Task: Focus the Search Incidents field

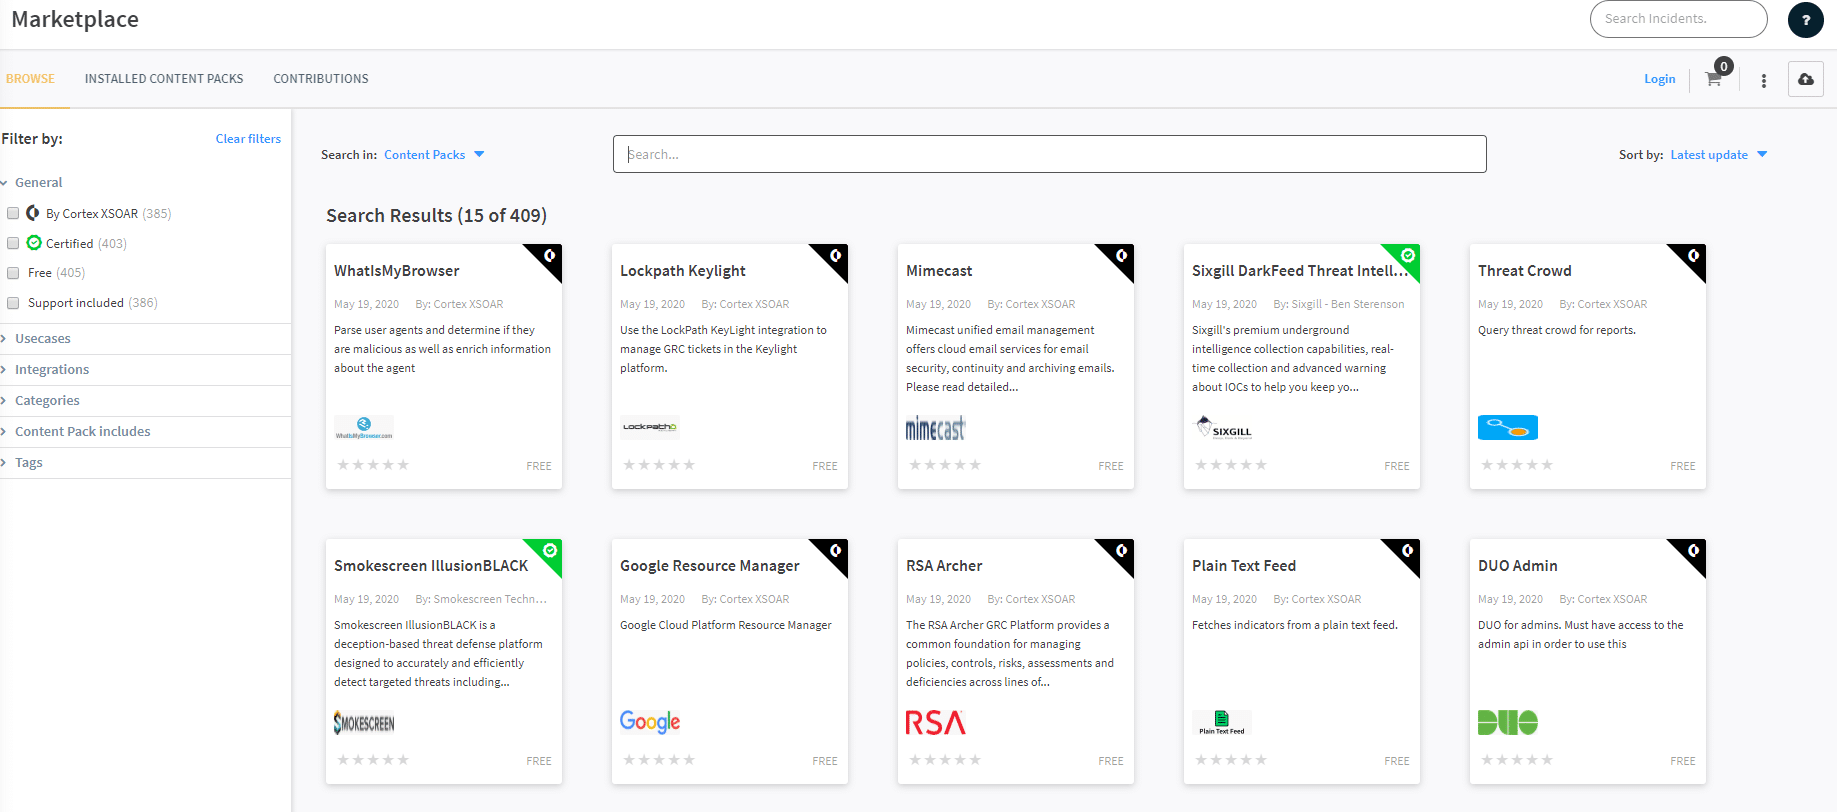Action: tap(1679, 19)
